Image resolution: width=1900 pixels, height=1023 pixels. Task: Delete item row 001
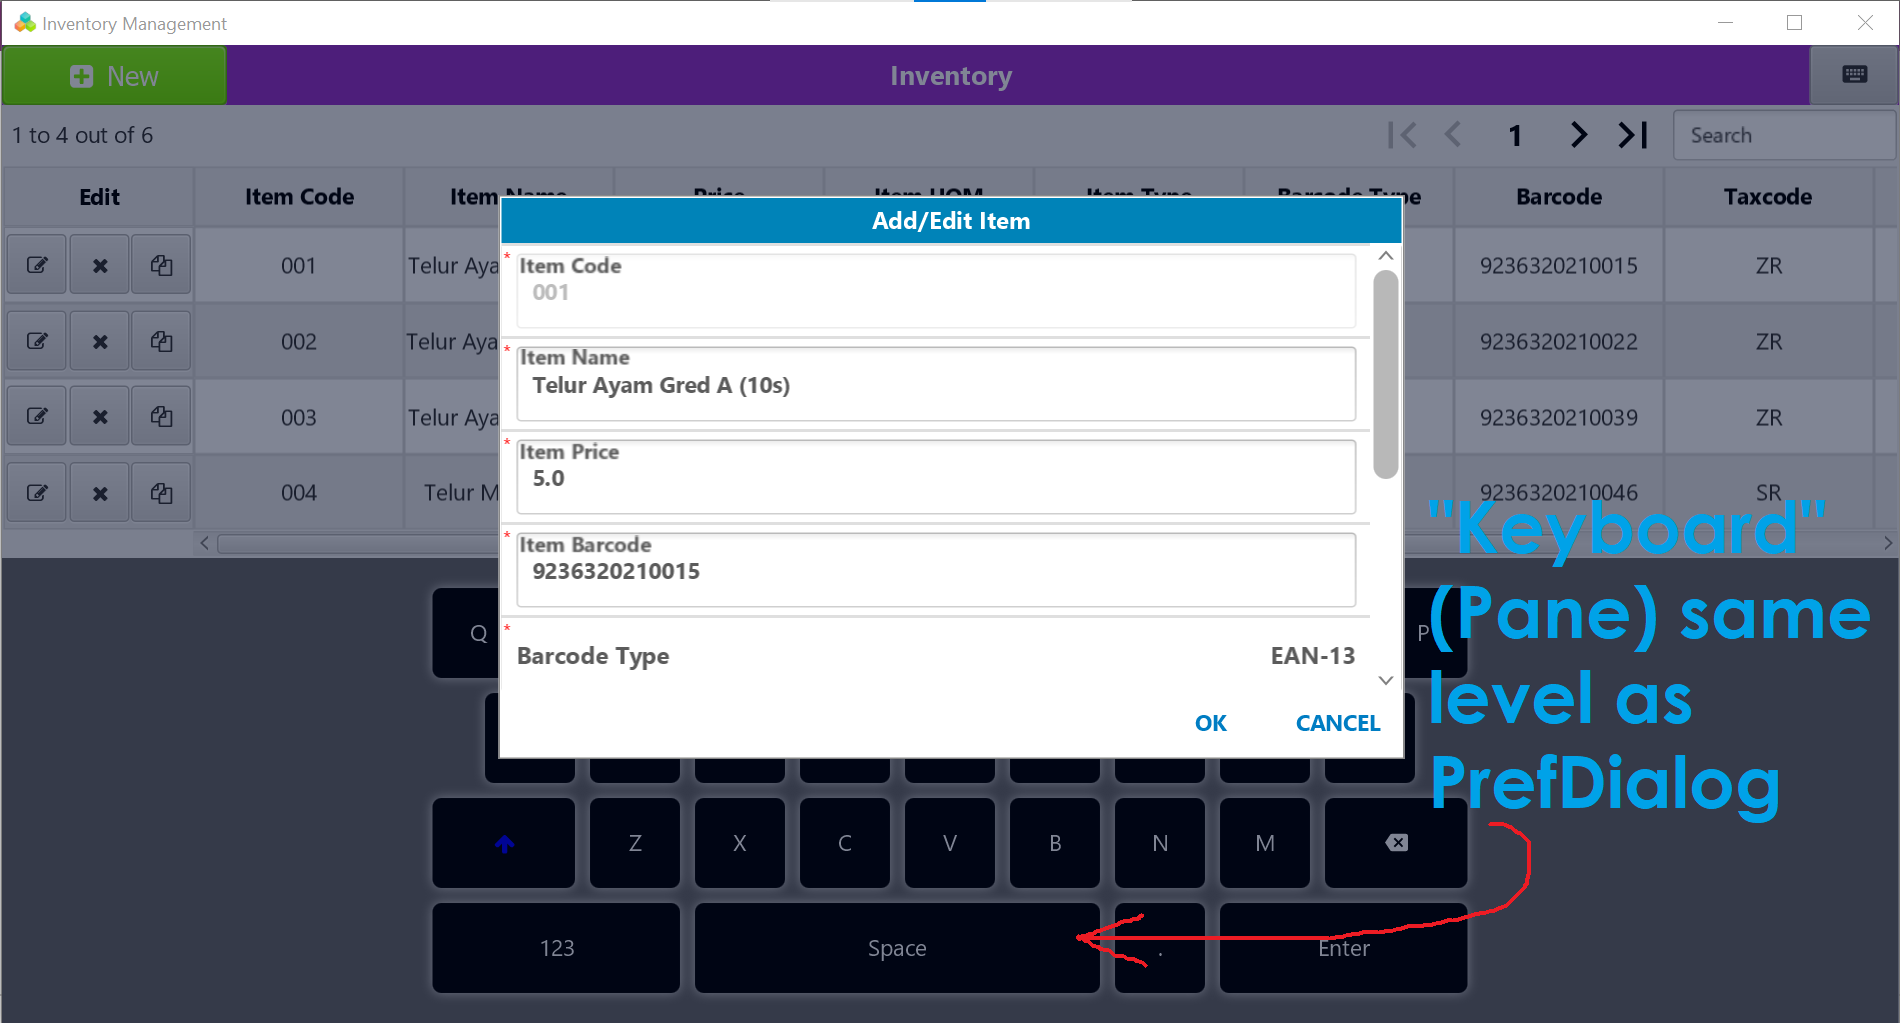[x=100, y=265]
